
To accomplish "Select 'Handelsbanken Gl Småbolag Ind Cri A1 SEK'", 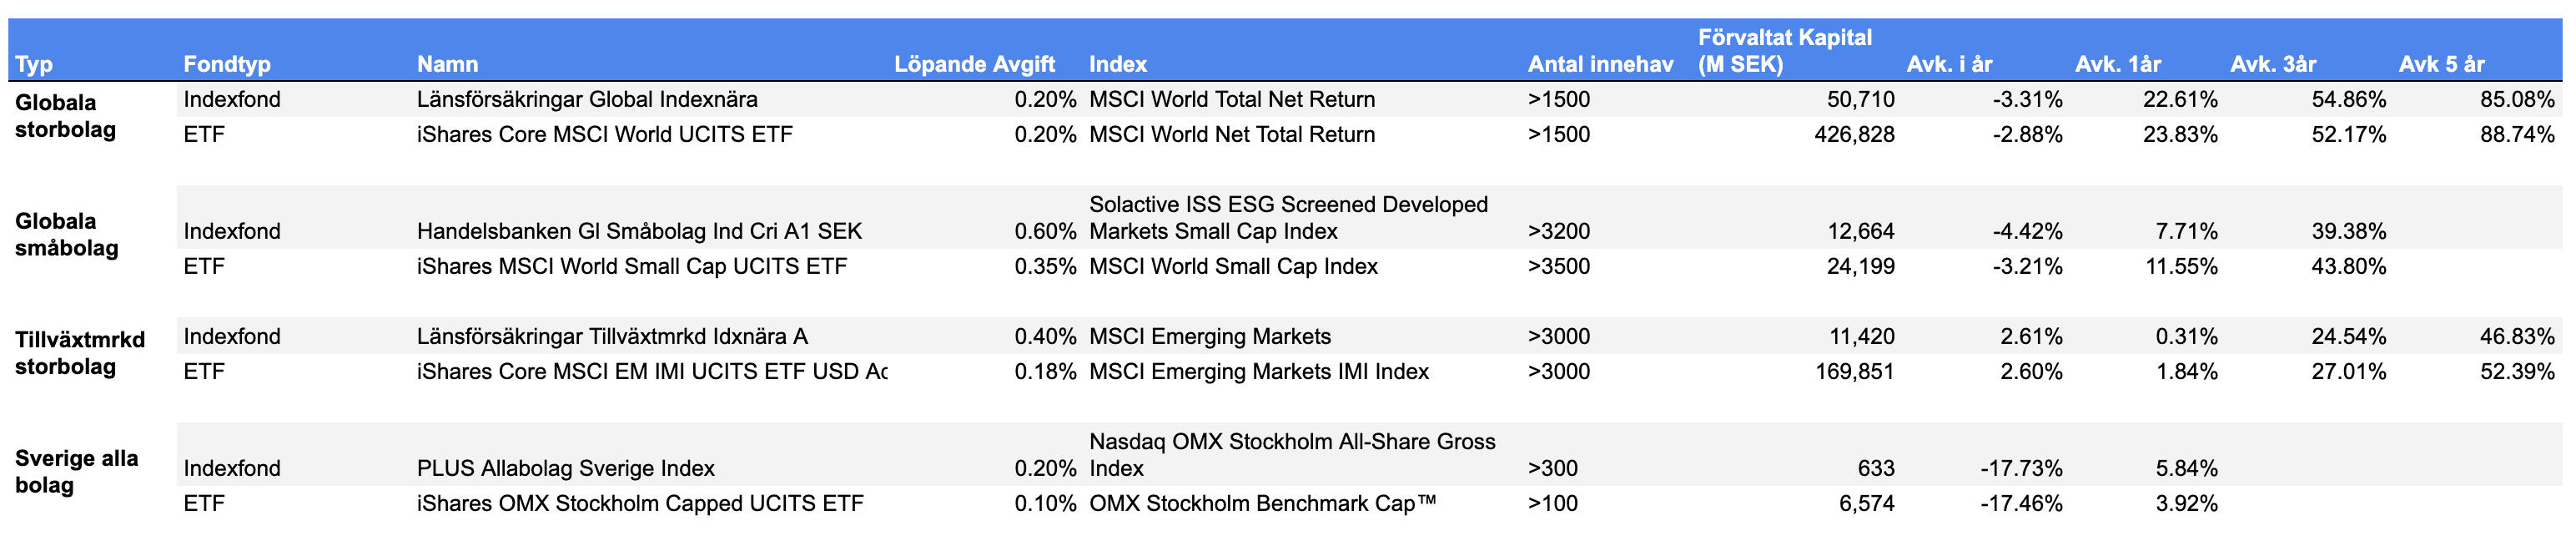I will click(639, 231).
